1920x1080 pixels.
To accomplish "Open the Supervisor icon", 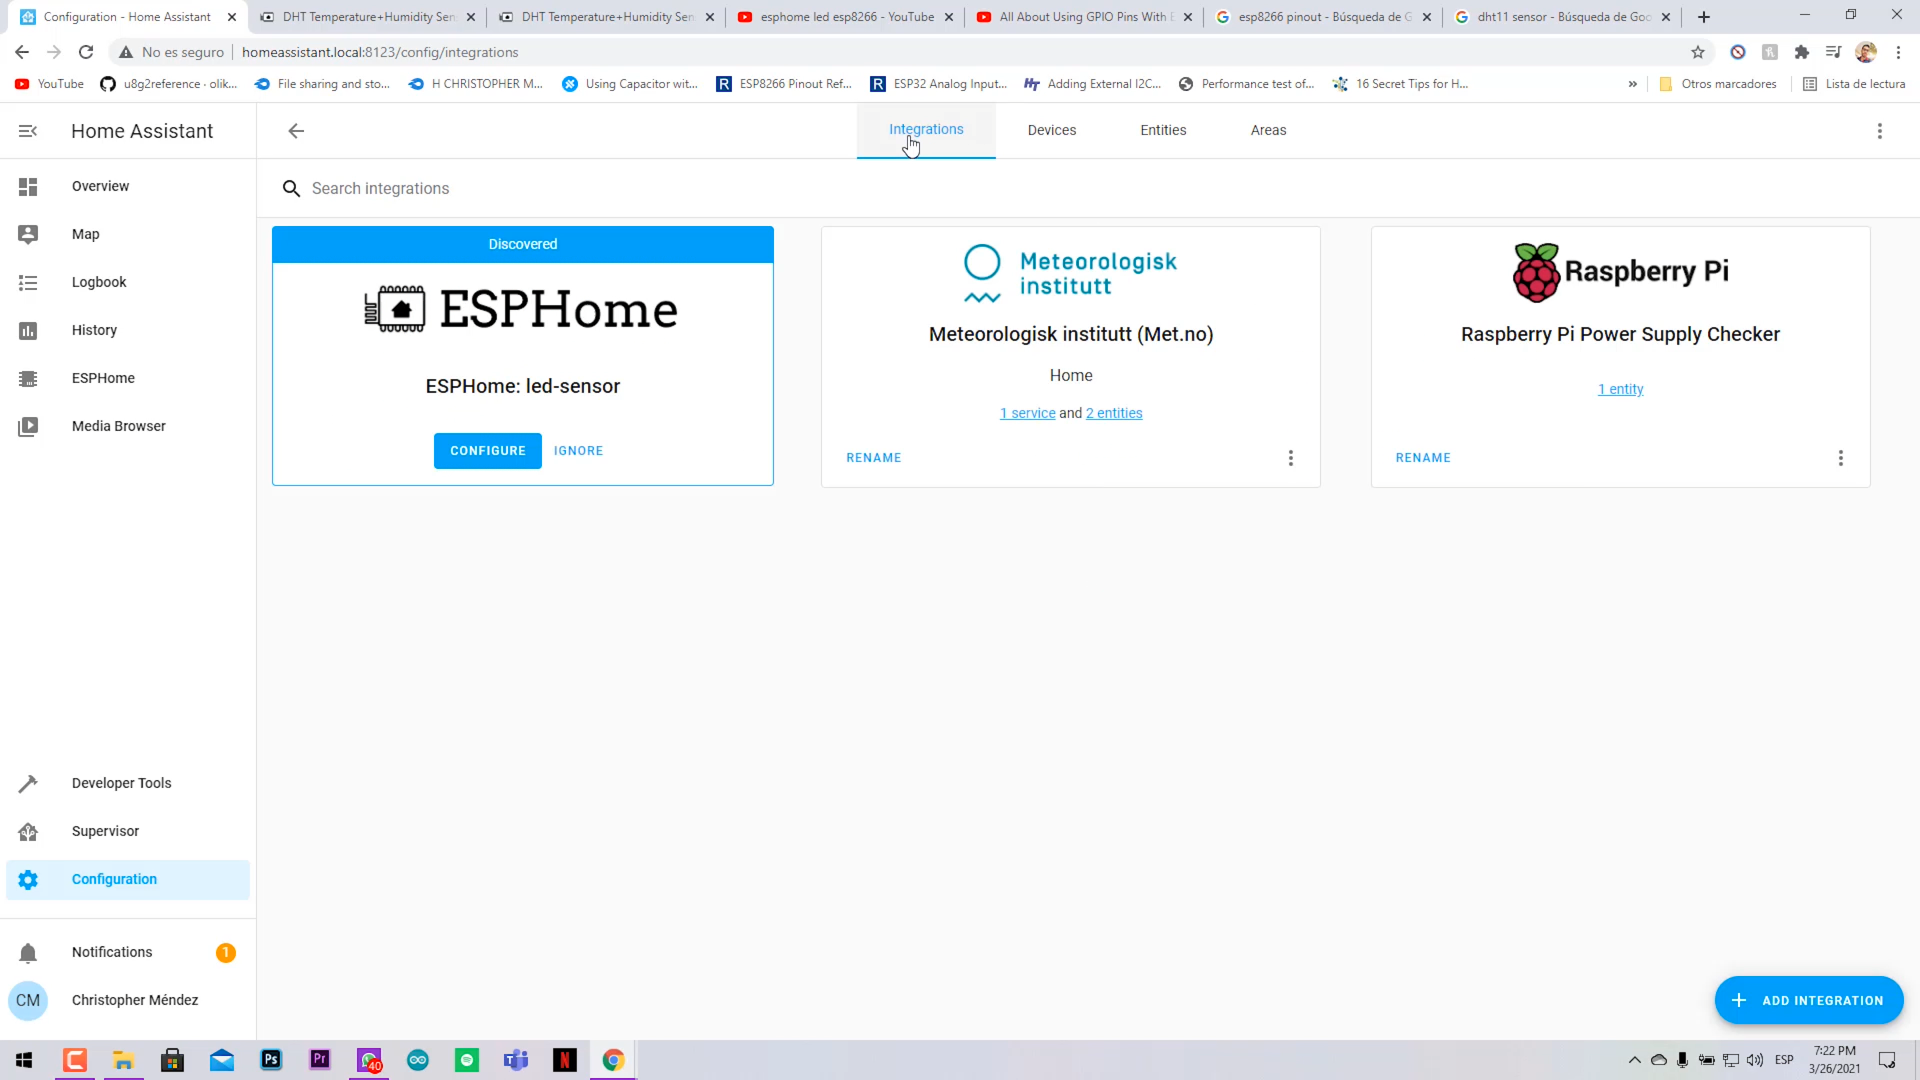I will (28, 831).
